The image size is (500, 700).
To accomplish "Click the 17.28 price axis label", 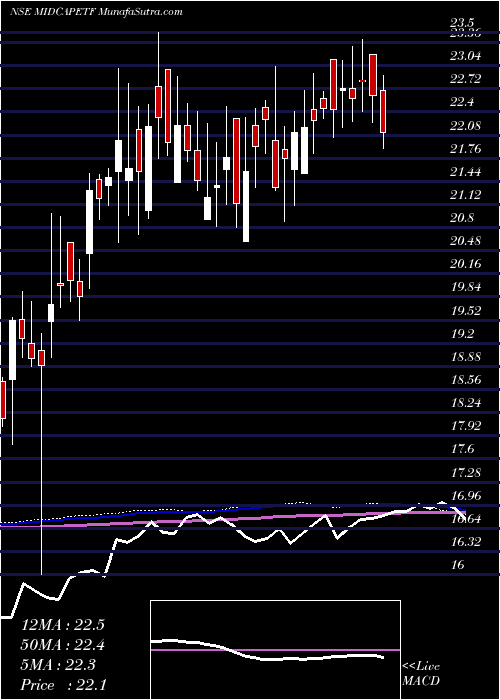I will 467,472.
